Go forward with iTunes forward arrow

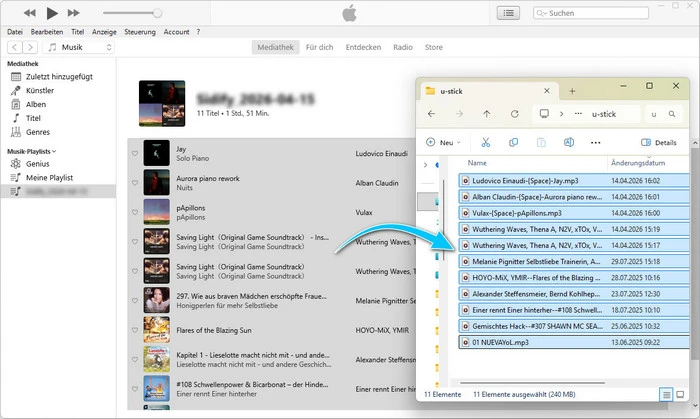click(x=30, y=47)
